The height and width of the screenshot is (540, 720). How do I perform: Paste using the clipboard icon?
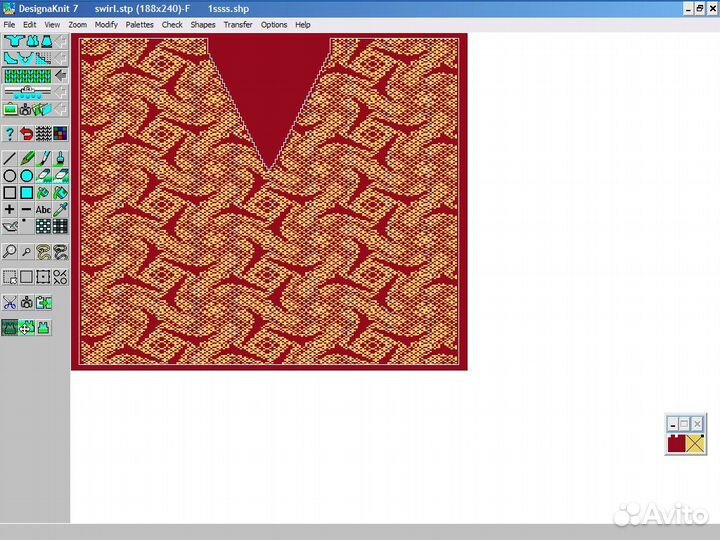pos(44,303)
